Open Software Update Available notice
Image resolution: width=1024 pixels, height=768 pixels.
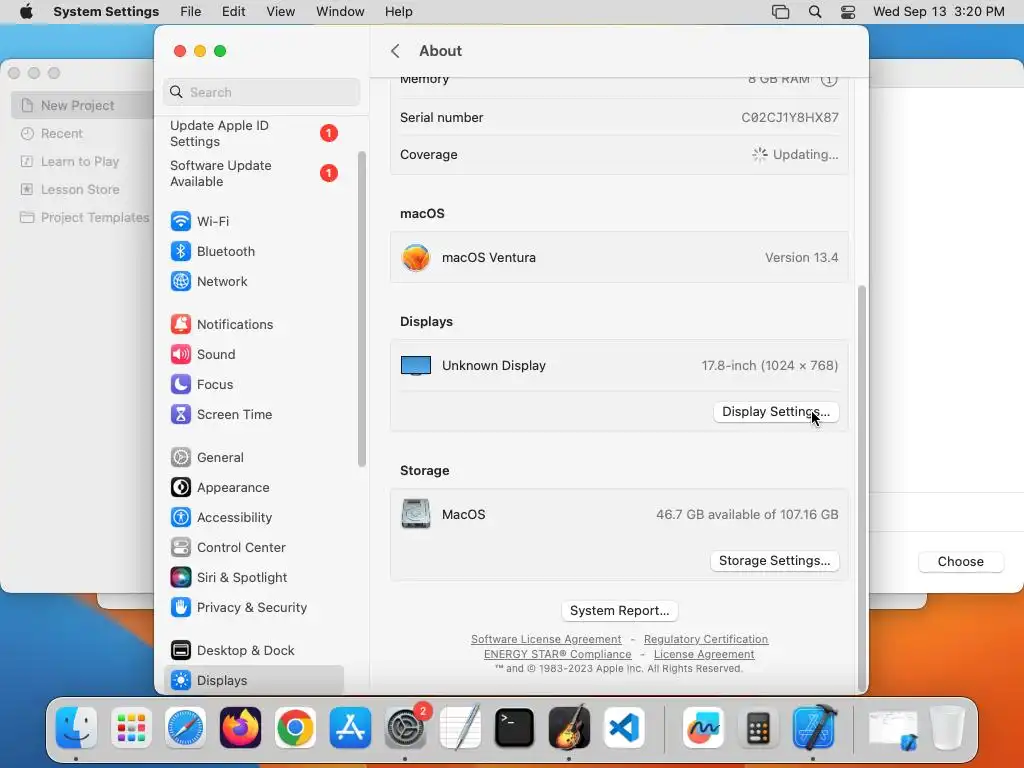tap(253, 173)
